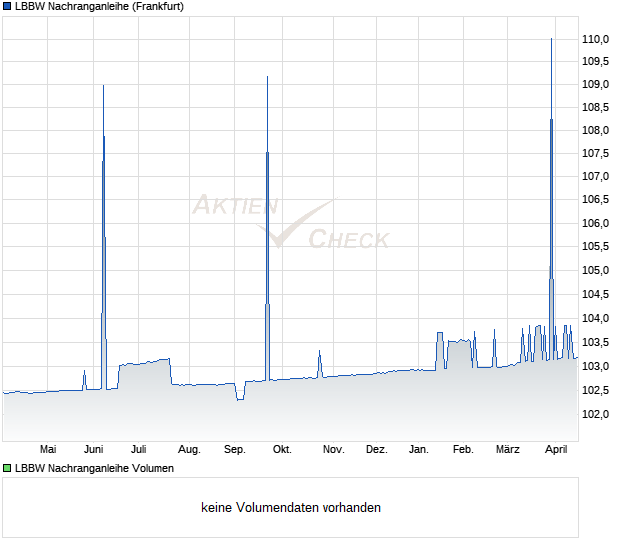The width and height of the screenshot is (620, 546).
Task: Click the 110,0 price axis value
Action: coord(595,39)
